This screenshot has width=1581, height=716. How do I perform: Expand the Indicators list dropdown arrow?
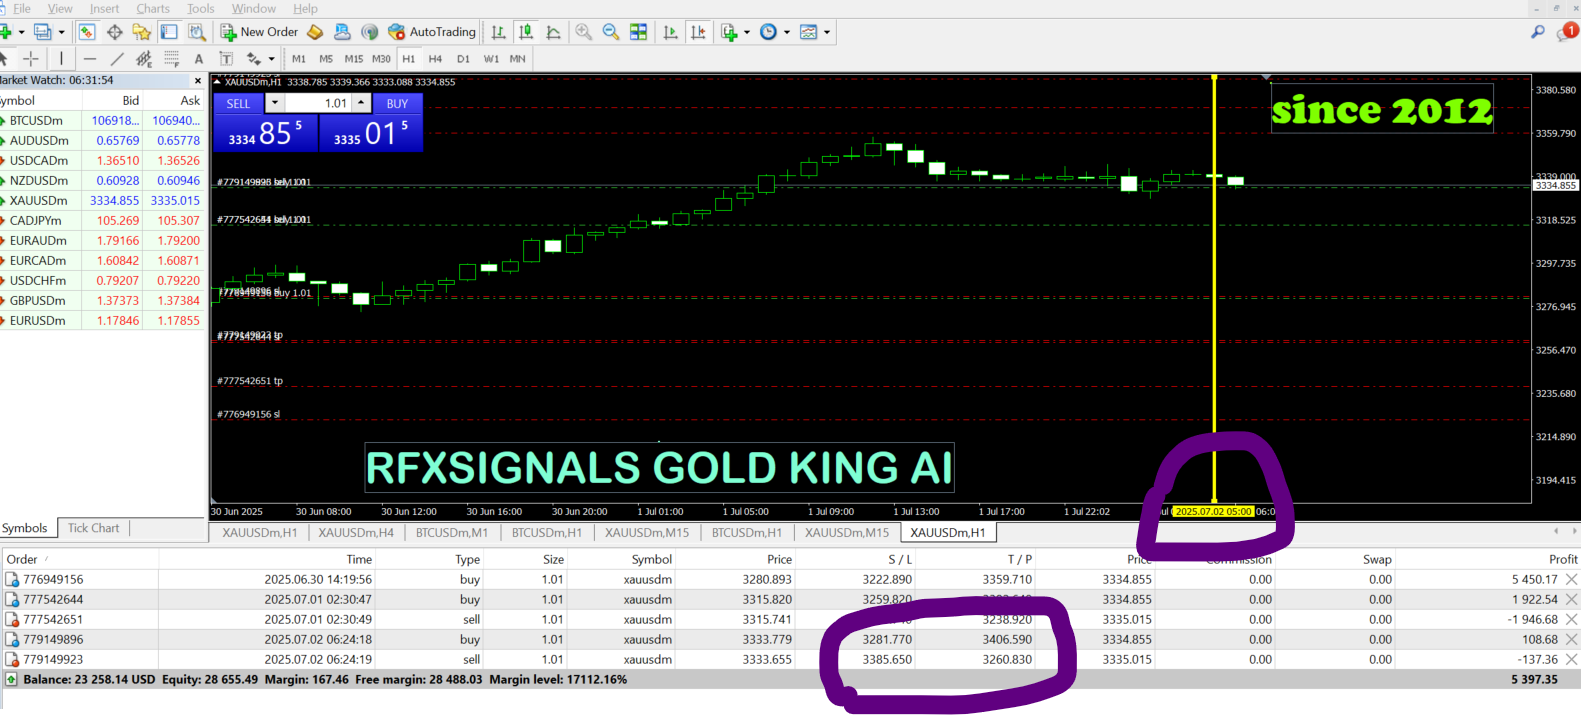[747, 32]
